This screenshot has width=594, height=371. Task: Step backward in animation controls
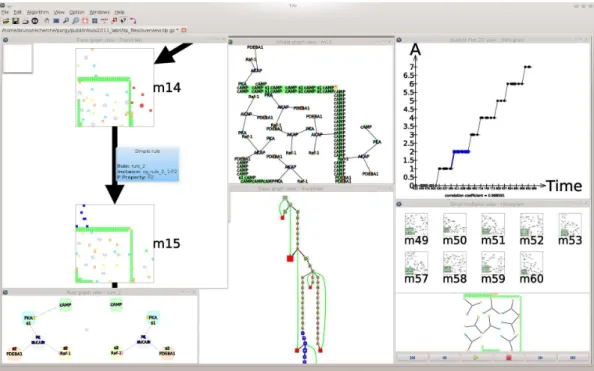pyautogui.click(x=444, y=357)
